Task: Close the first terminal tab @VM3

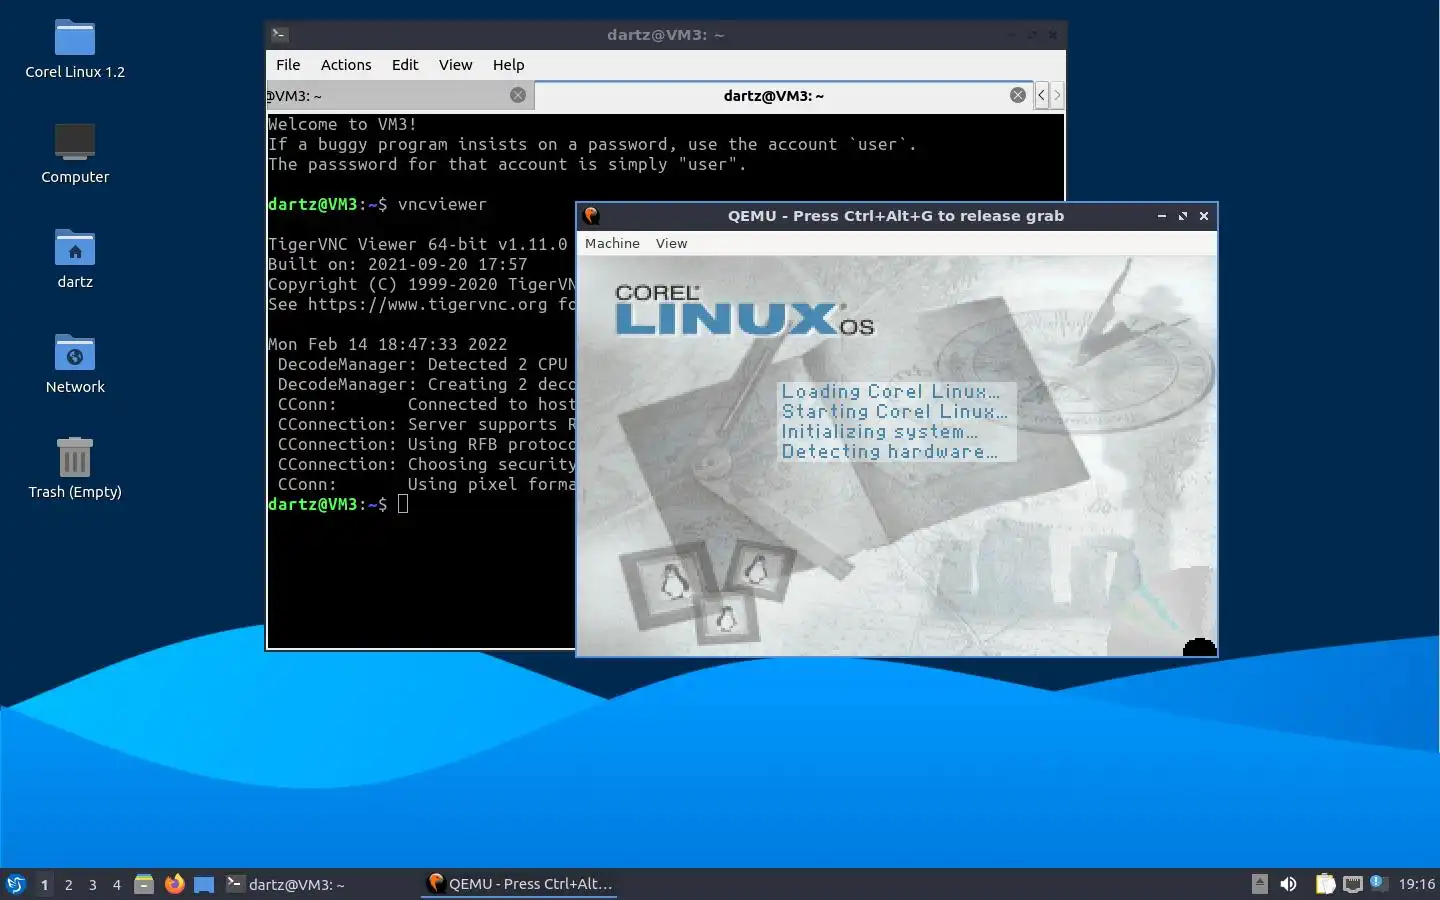Action: point(518,95)
